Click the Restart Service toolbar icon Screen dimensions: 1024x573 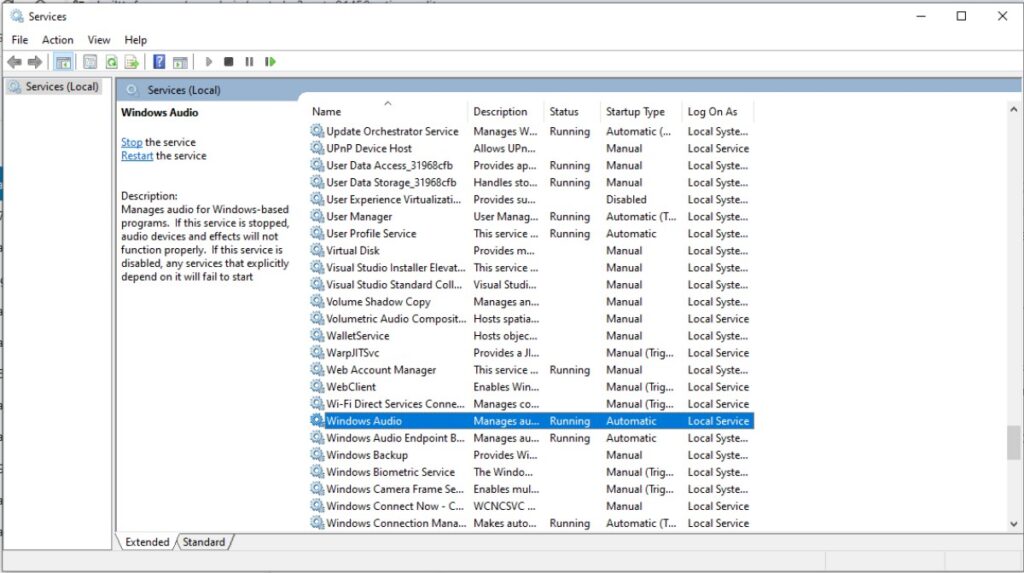[270, 61]
